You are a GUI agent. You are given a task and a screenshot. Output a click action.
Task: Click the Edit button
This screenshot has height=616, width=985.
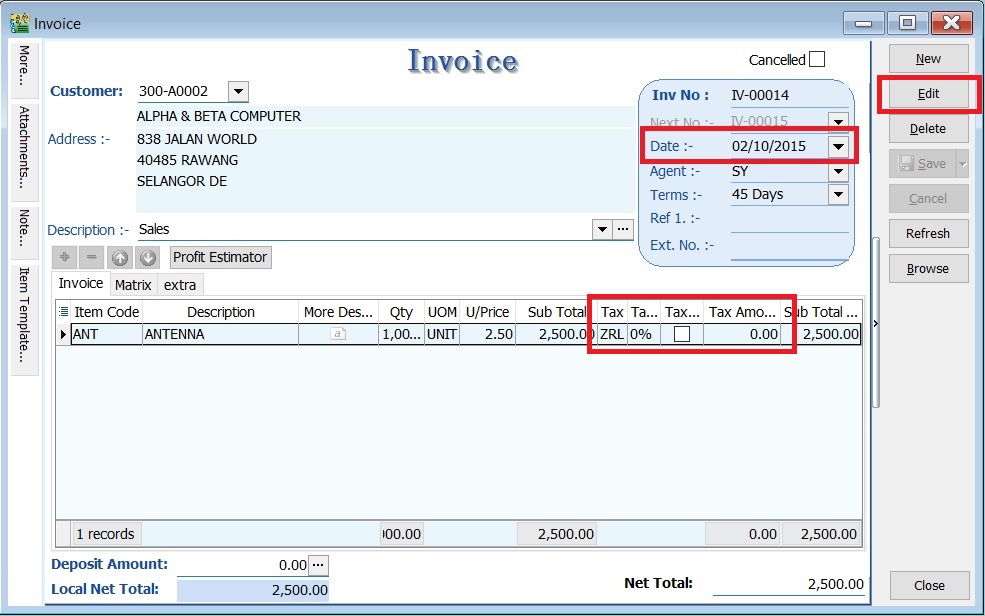click(x=928, y=94)
